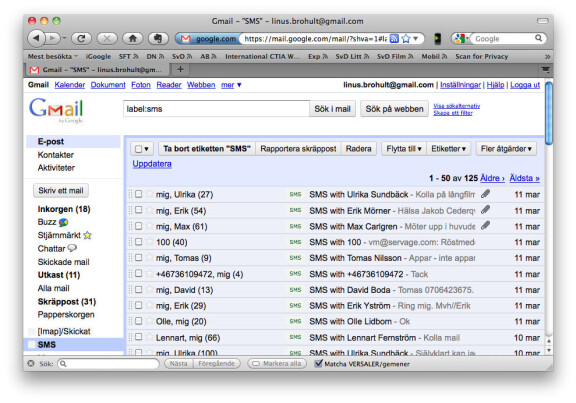Click the star icon next to Stjärnmärkt

87,235
